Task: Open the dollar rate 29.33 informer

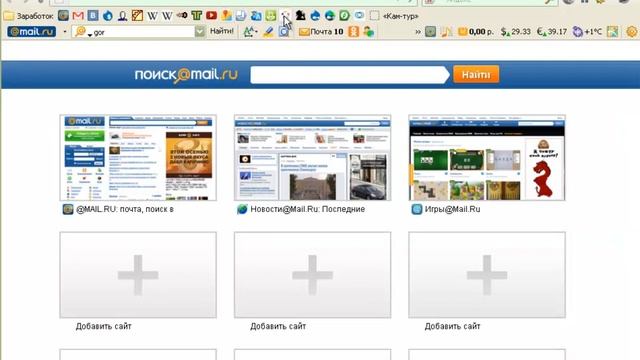Action: tap(516, 32)
